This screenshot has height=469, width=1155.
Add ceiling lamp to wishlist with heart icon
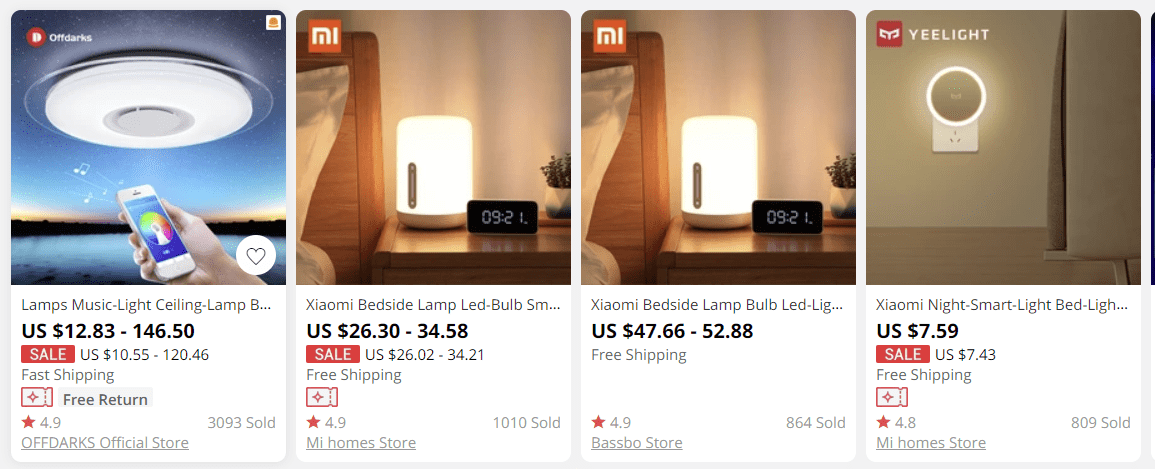click(256, 256)
